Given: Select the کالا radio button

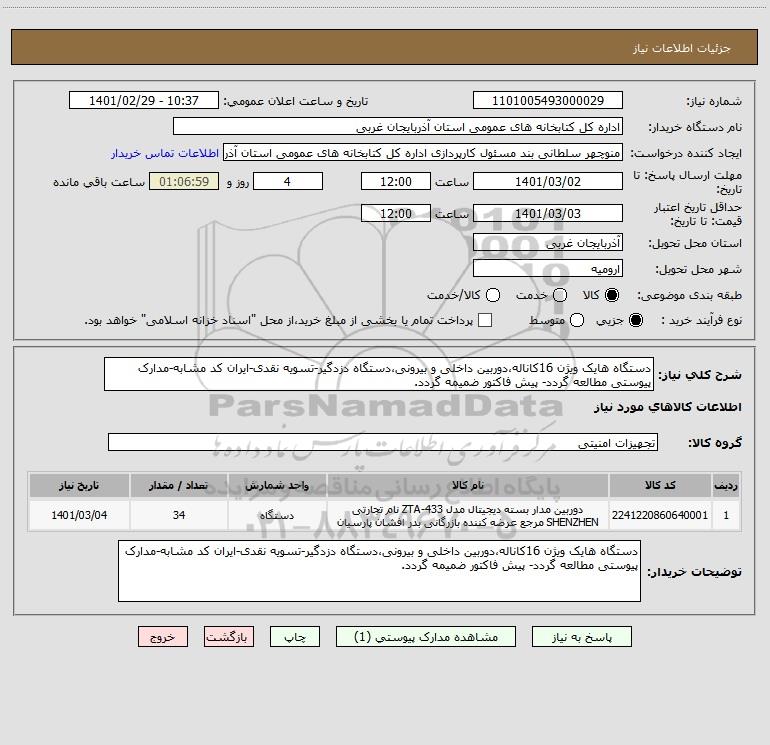Looking at the screenshot, I should pos(612,295).
